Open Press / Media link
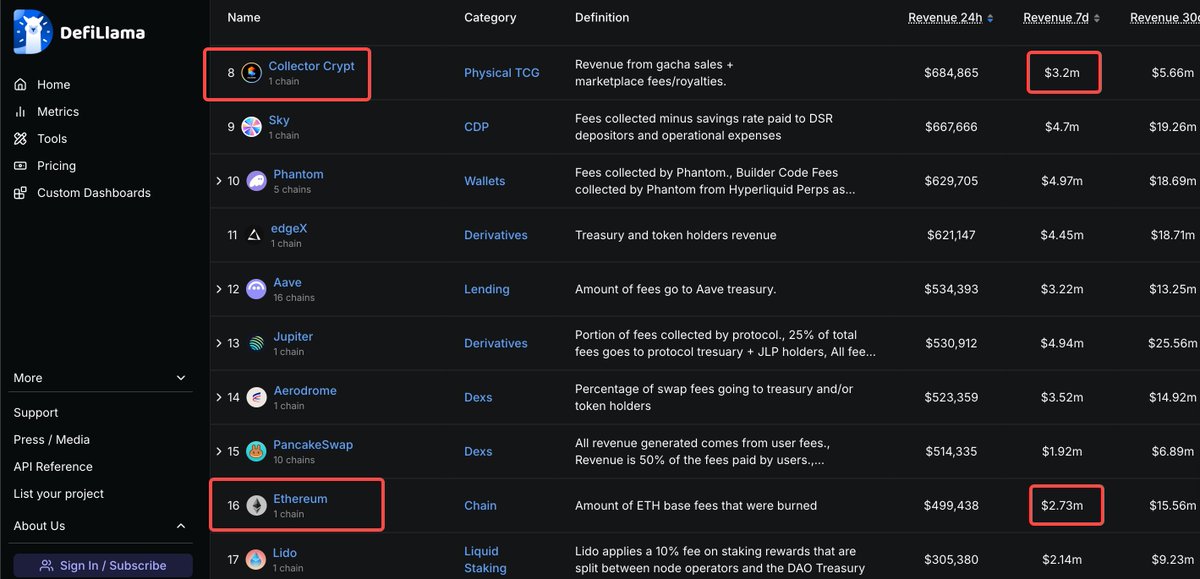The width and height of the screenshot is (1200, 579). click(x=52, y=440)
